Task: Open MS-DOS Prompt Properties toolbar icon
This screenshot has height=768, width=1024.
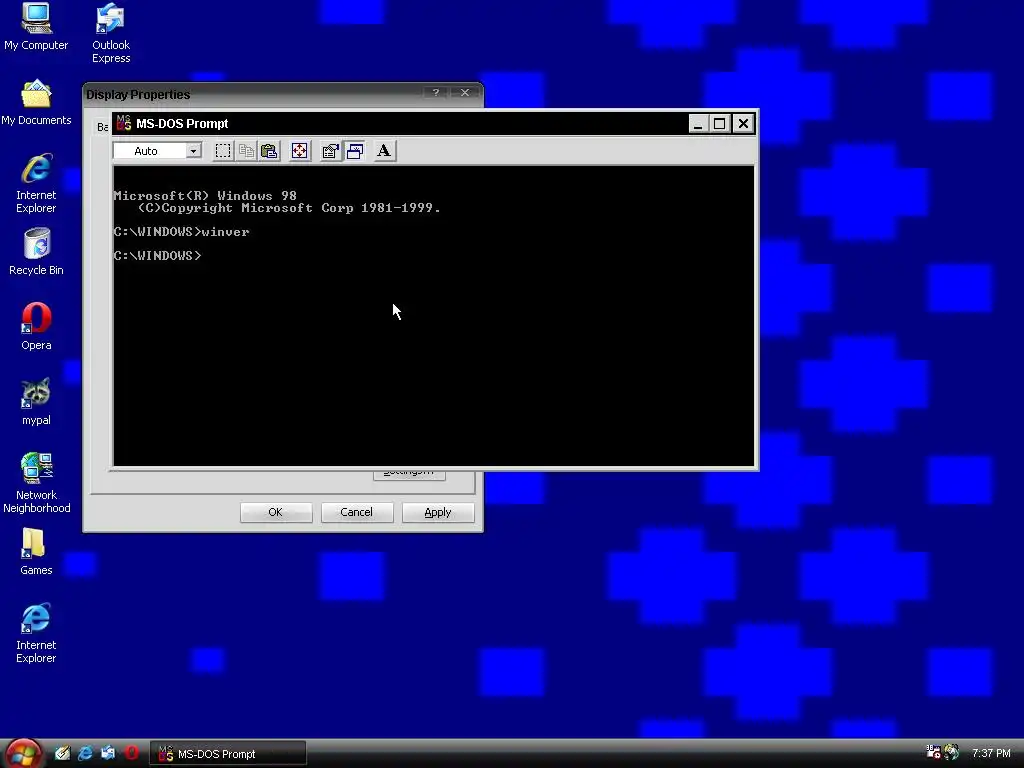Action: [331, 151]
